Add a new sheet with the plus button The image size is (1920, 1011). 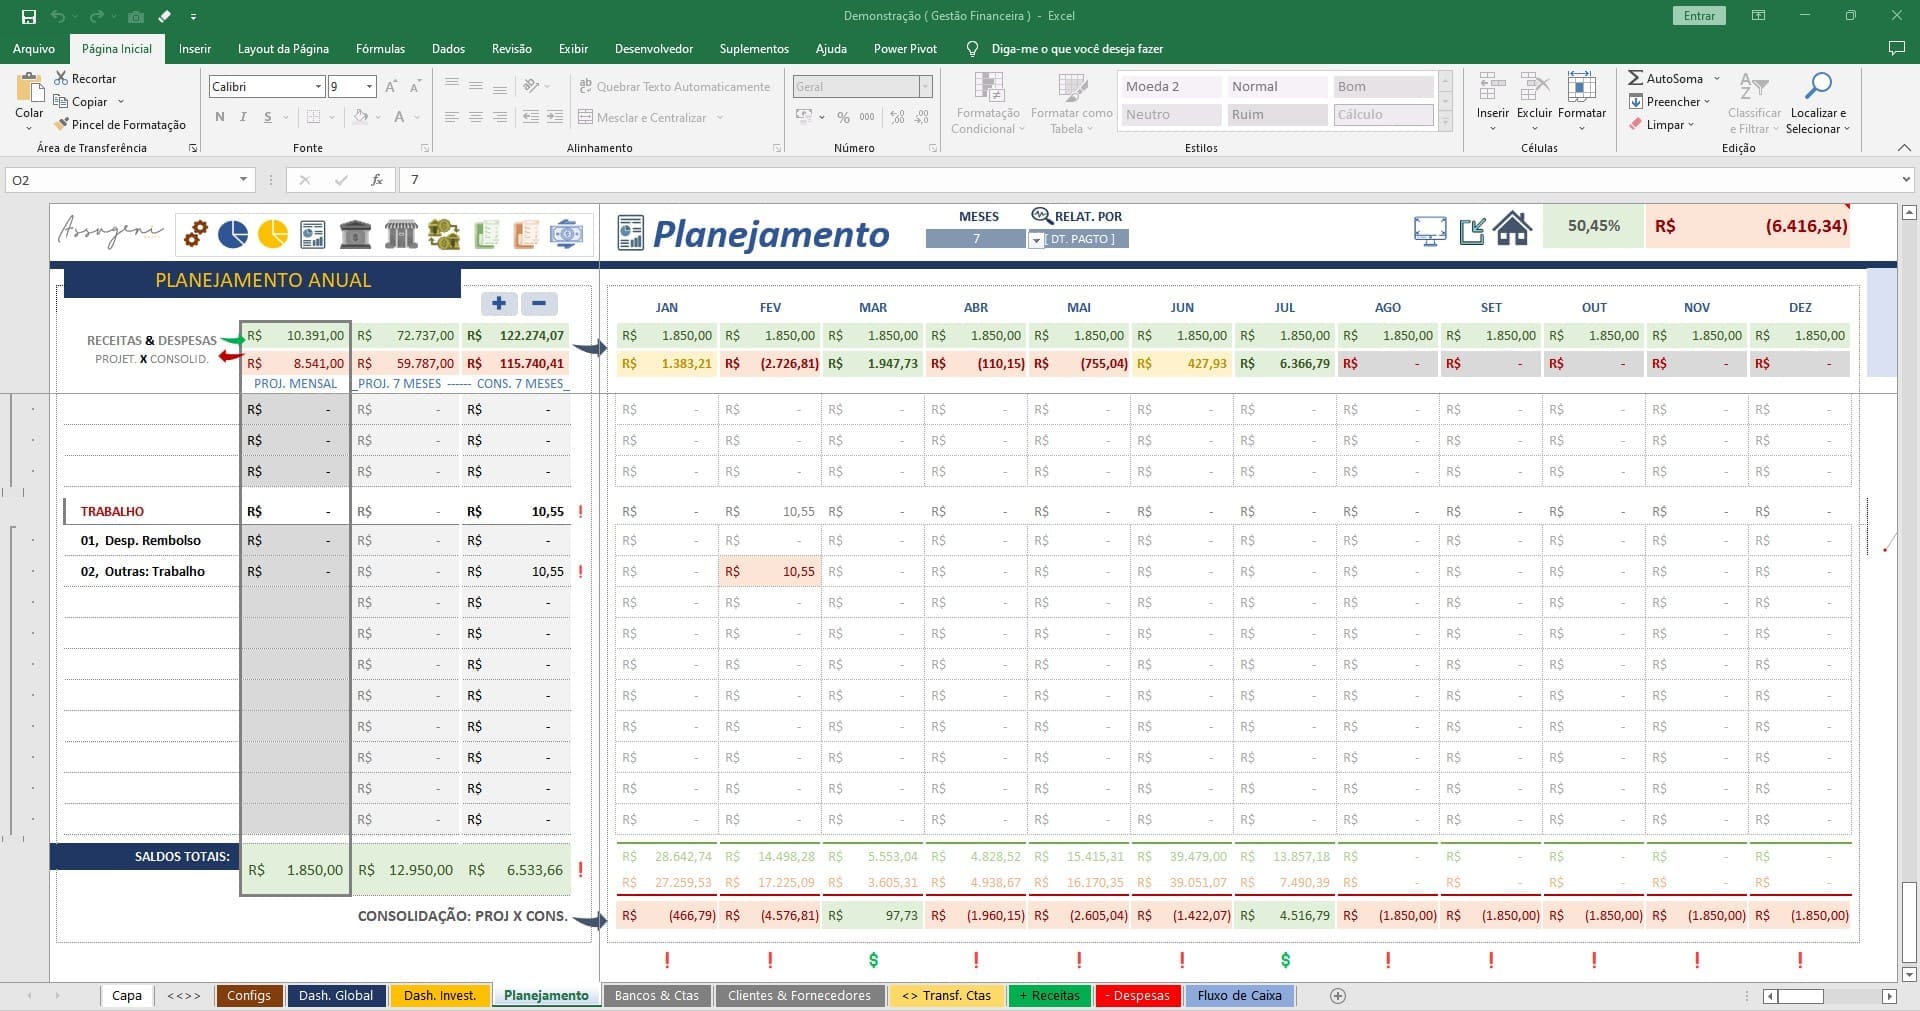[1338, 996]
